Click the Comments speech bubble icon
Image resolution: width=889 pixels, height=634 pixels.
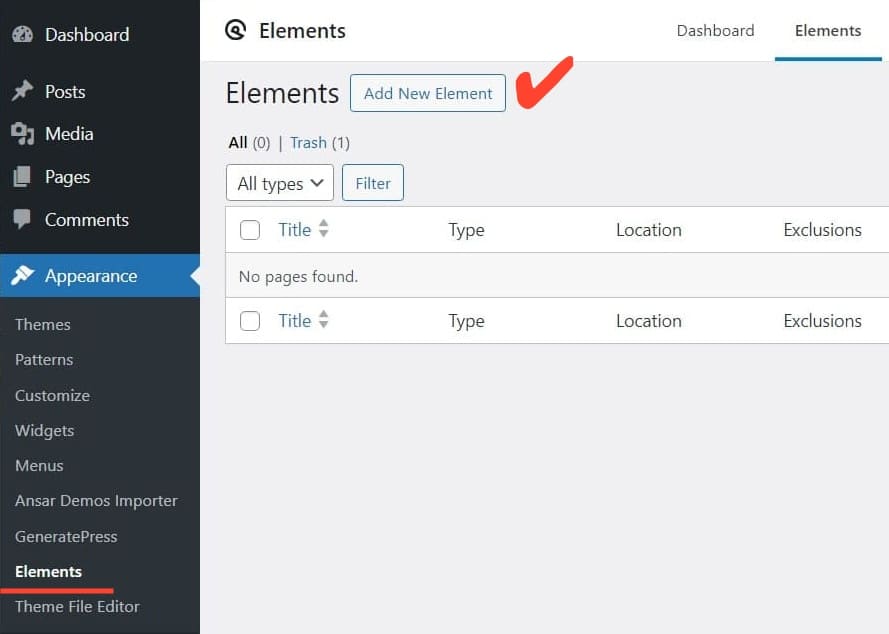coord(22,219)
